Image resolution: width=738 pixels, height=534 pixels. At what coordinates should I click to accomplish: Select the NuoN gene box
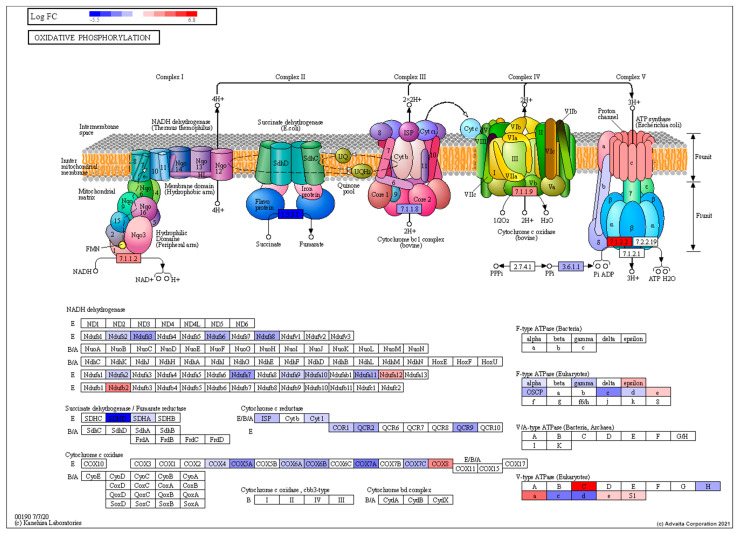[x=416, y=349]
